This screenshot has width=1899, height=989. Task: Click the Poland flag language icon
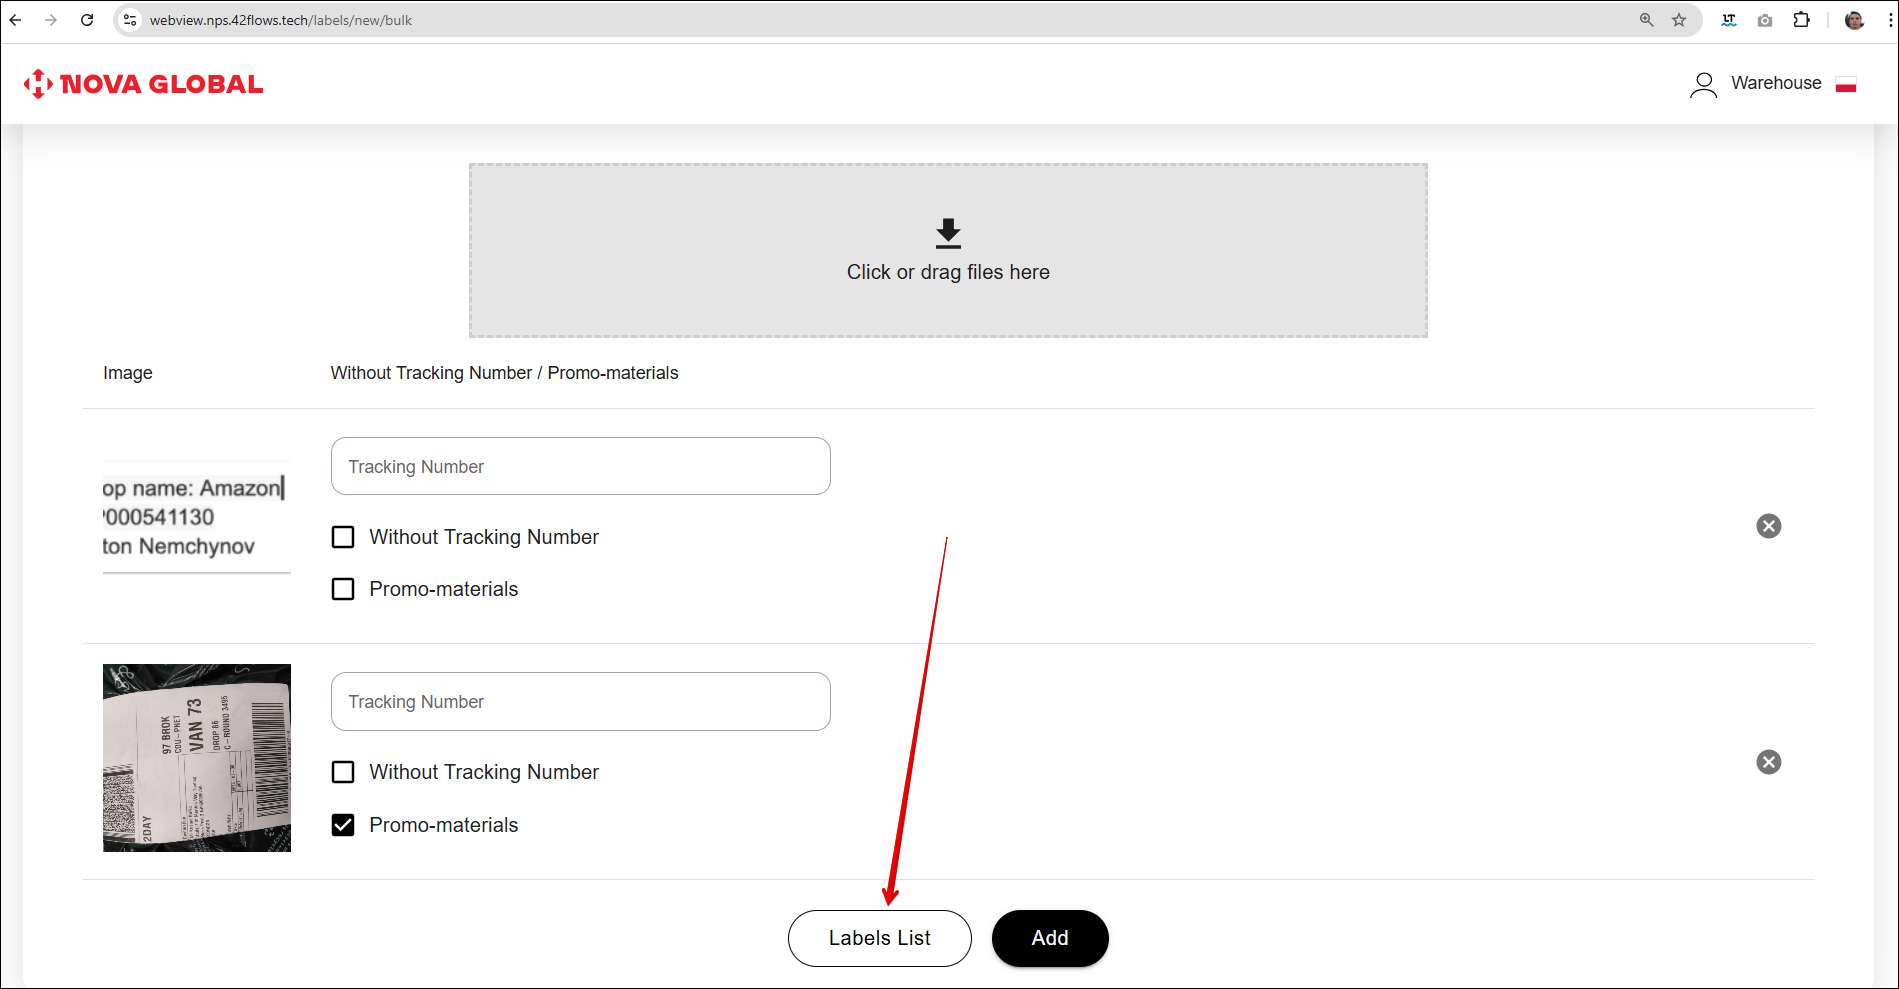[1846, 84]
